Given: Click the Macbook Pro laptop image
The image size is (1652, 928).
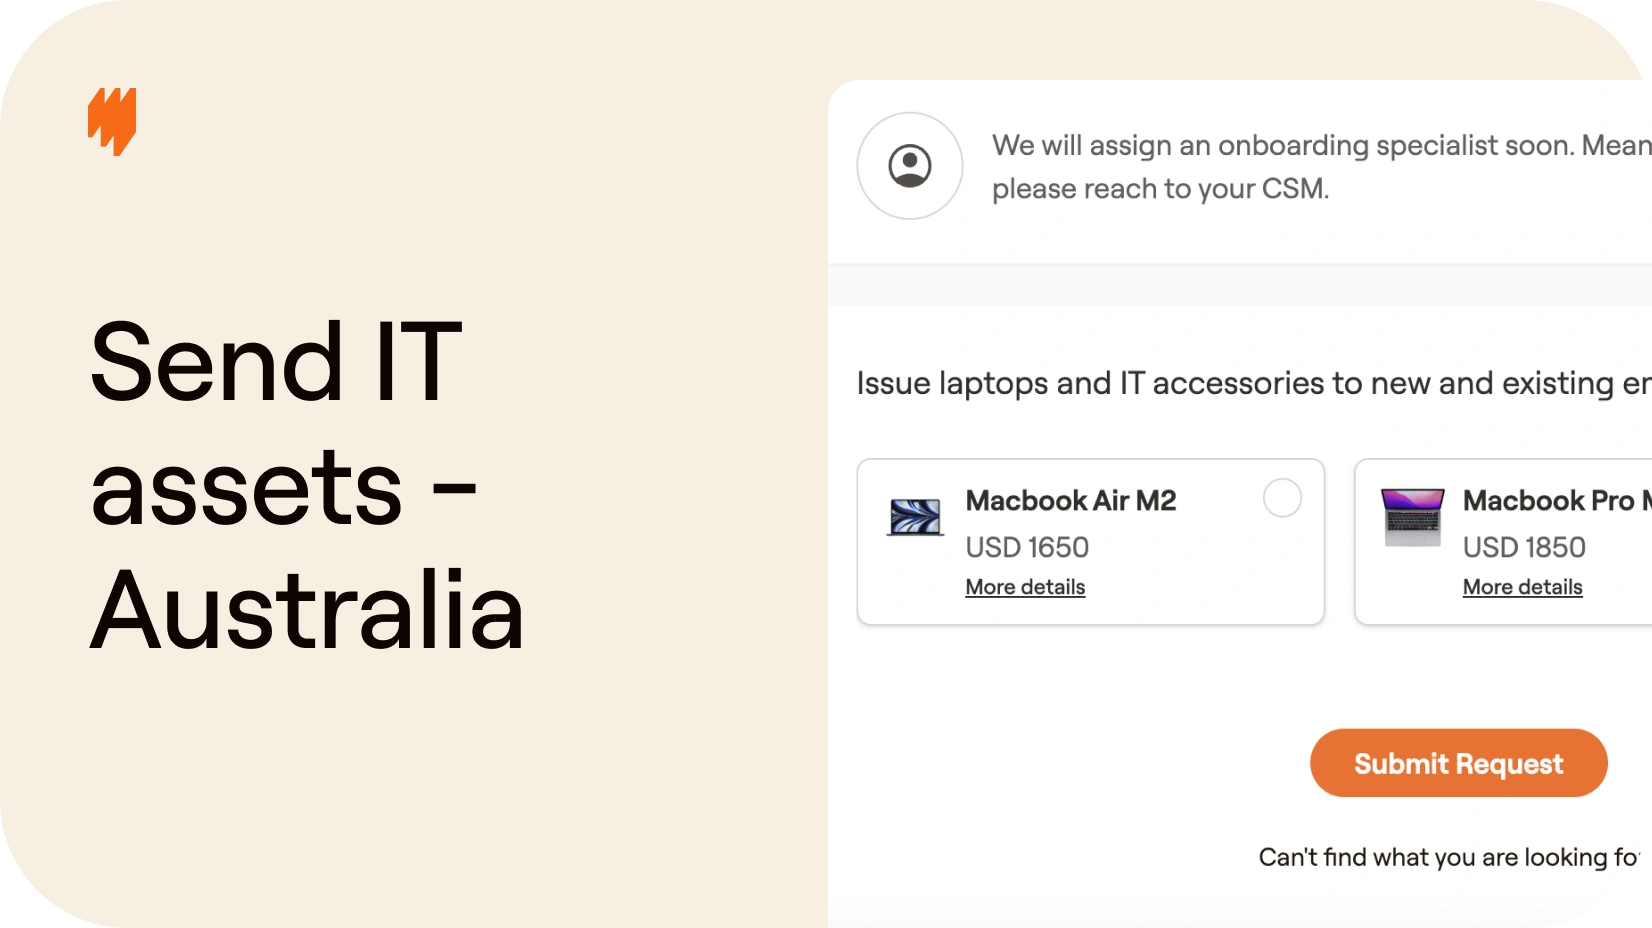Looking at the screenshot, I should (1413, 517).
